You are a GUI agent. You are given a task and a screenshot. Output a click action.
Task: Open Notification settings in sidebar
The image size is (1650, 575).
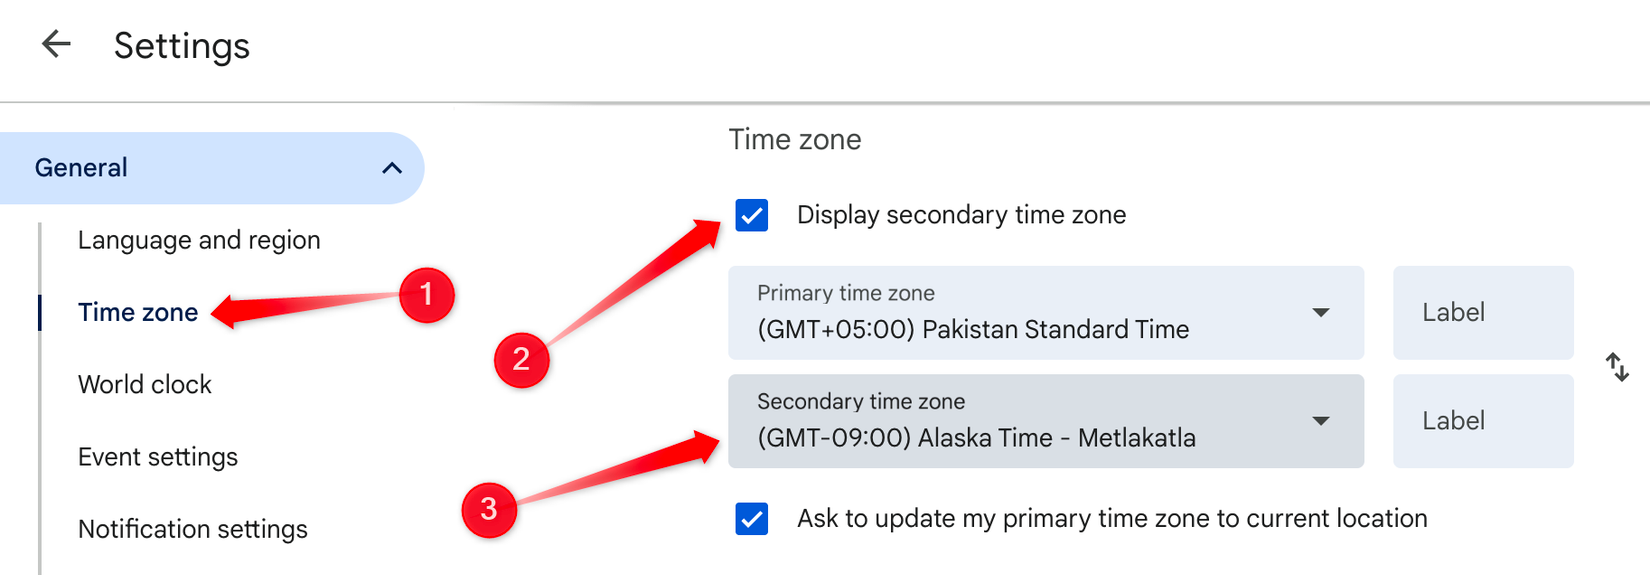click(x=193, y=529)
